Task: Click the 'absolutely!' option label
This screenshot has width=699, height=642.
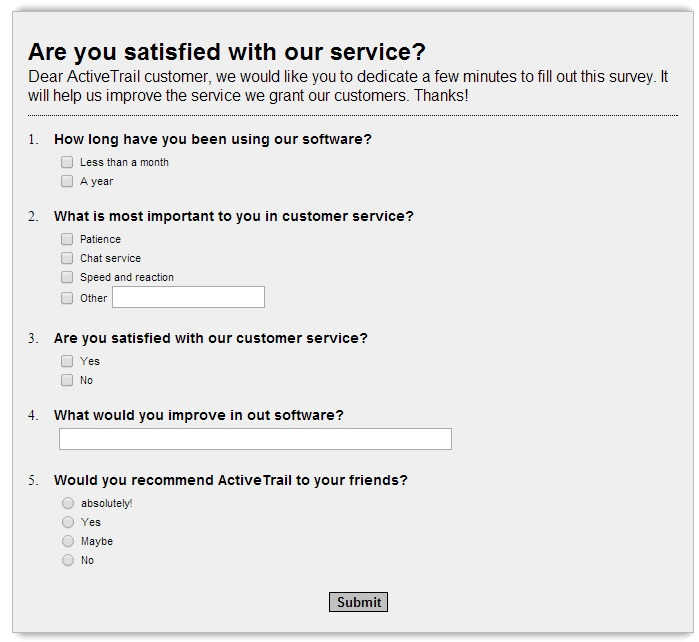Action: pos(107,503)
